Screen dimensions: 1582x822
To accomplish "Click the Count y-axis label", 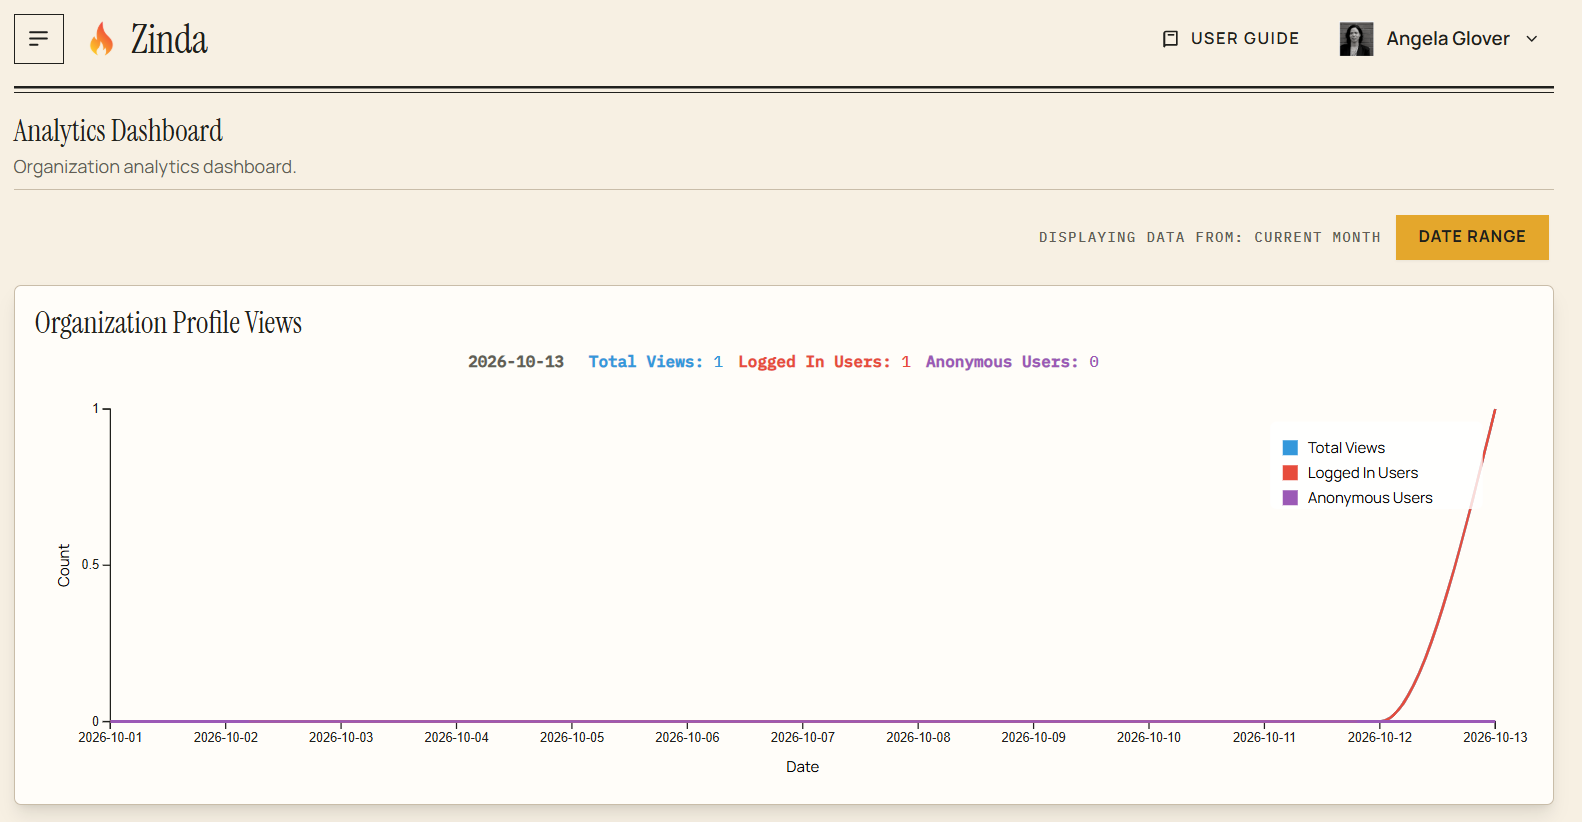I will click(x=64, y=566).
